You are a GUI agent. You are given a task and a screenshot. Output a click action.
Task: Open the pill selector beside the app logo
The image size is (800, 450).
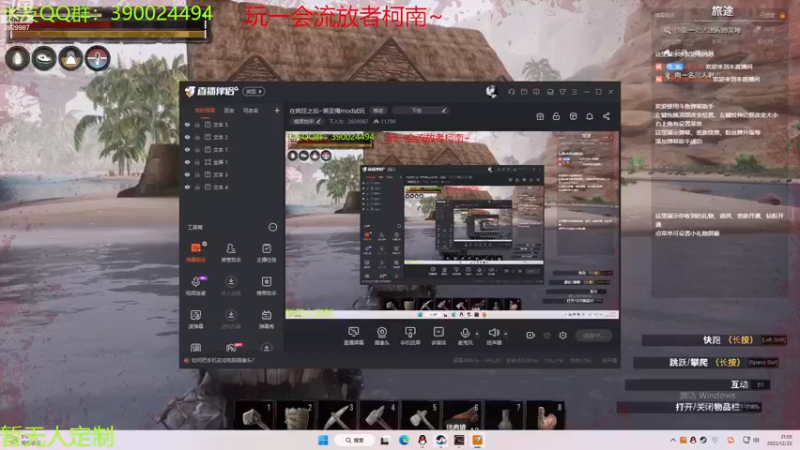click(254, 91)
